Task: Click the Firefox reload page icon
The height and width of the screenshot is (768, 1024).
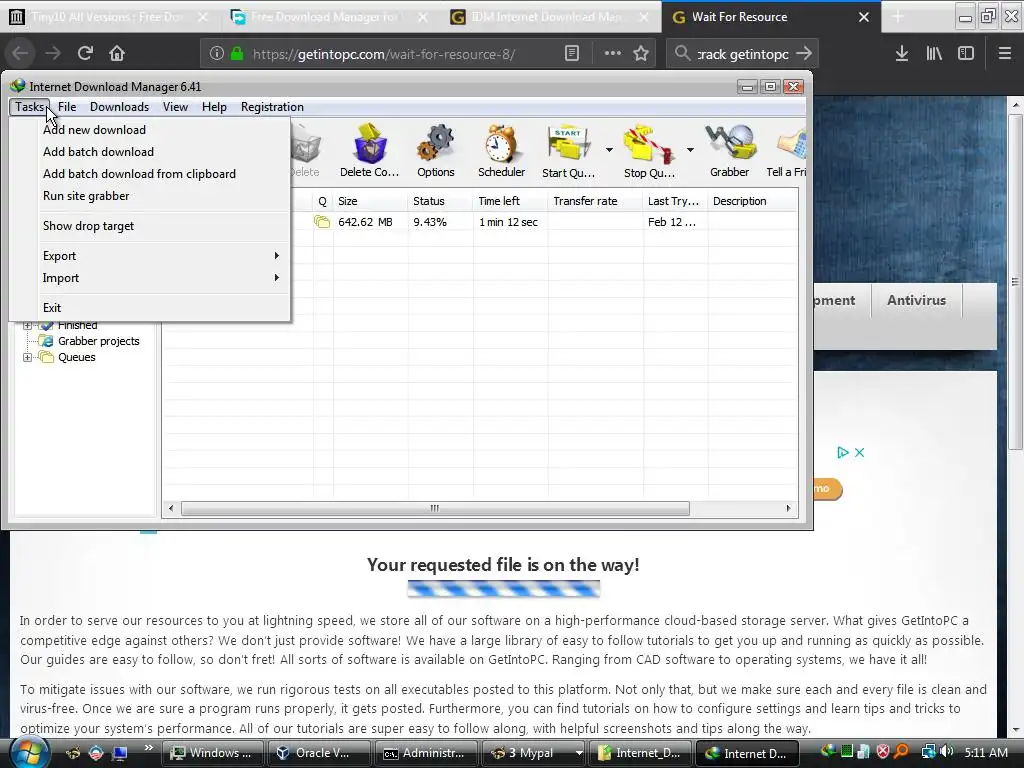Action: coord(85,53)
